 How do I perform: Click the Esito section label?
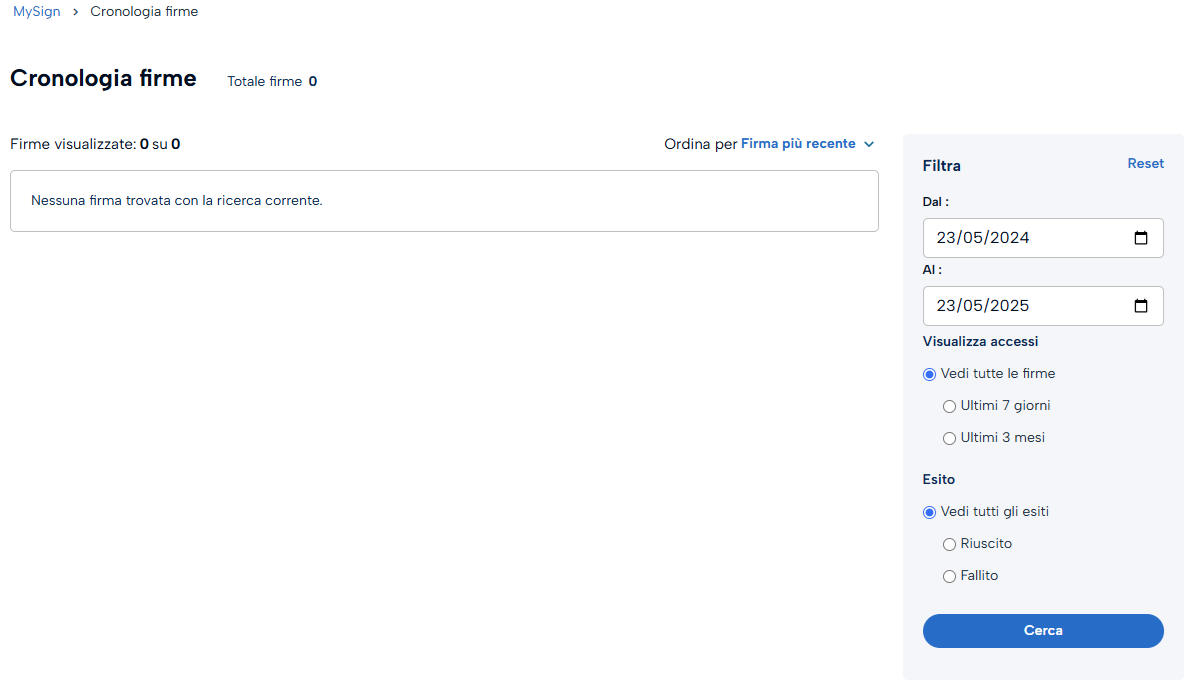(x=939, y=479)
